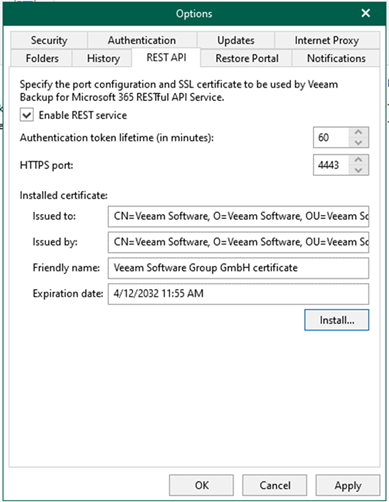Select the Internet Proxy tab
This screenshot has height=502, width=389.
[327, 40]
